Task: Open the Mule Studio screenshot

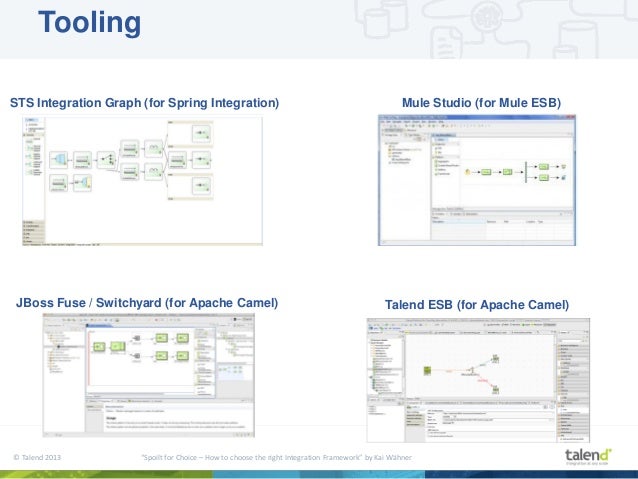Action: [x=476, y=180]
